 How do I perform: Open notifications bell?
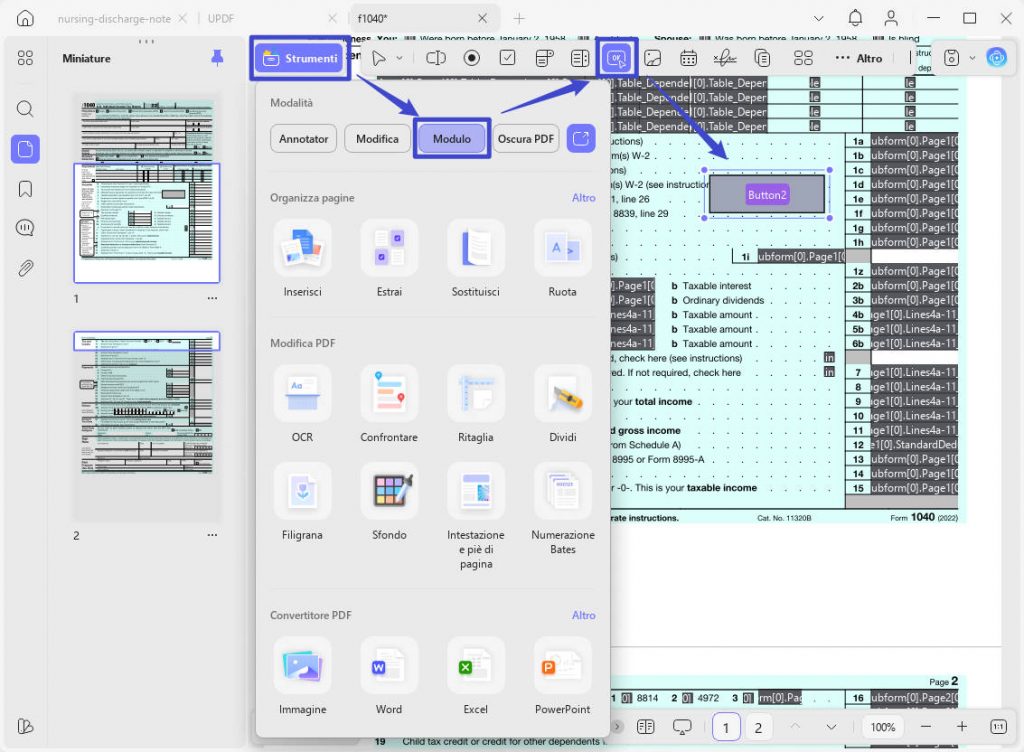click(855, 18)
